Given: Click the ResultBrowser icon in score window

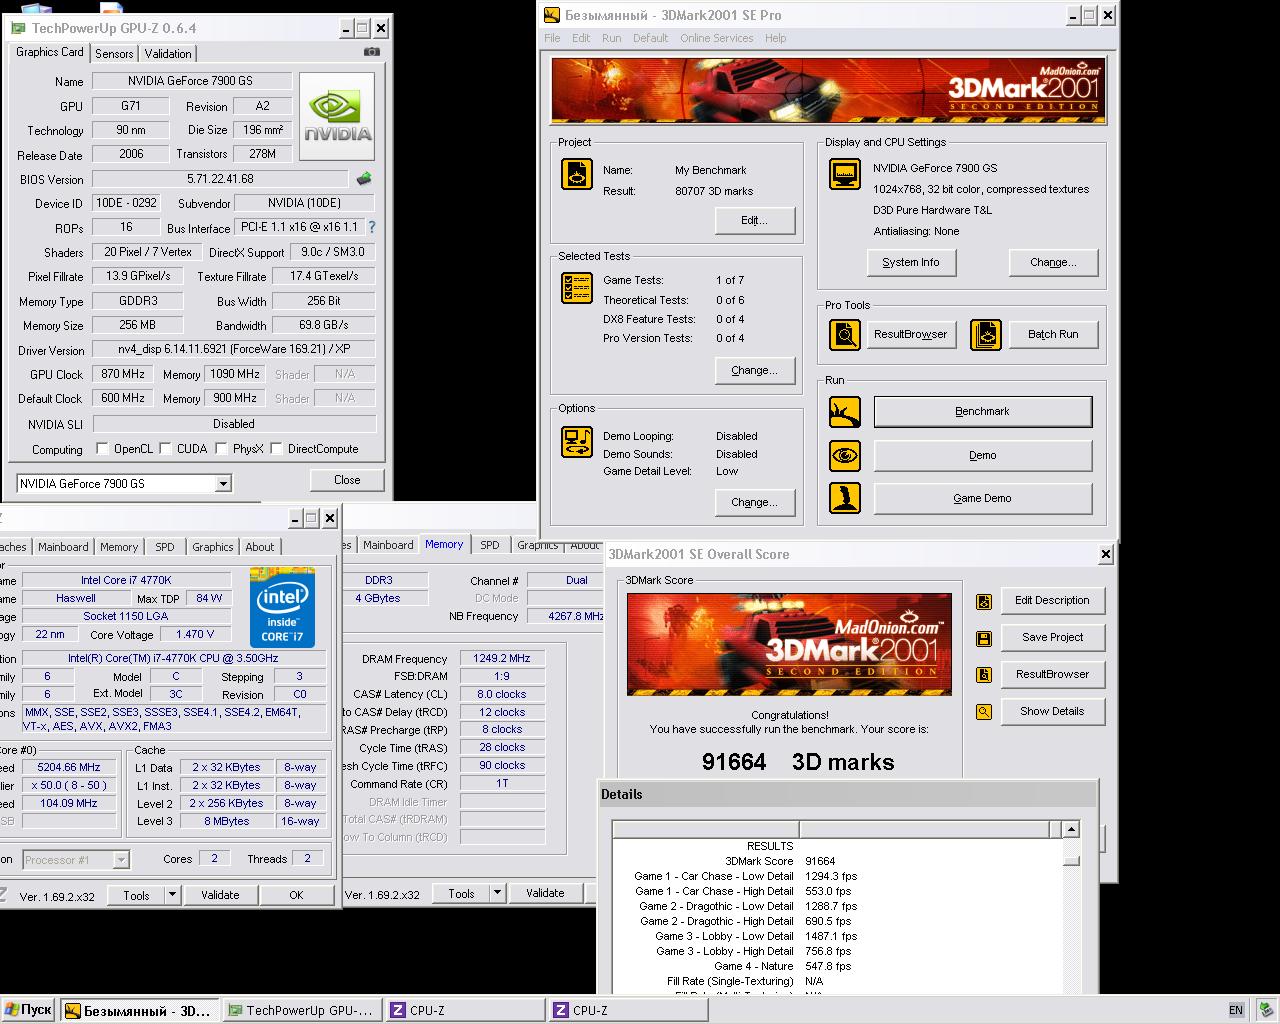Looking at the screenshot, I should (x=984, y=675).
